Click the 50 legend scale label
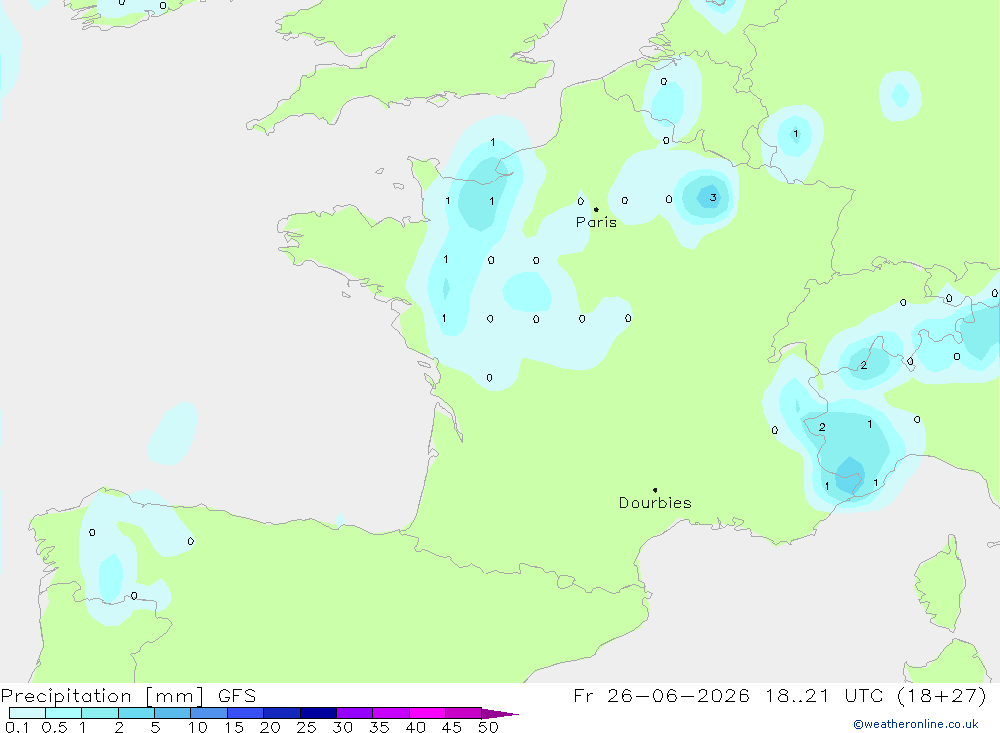 489,727
